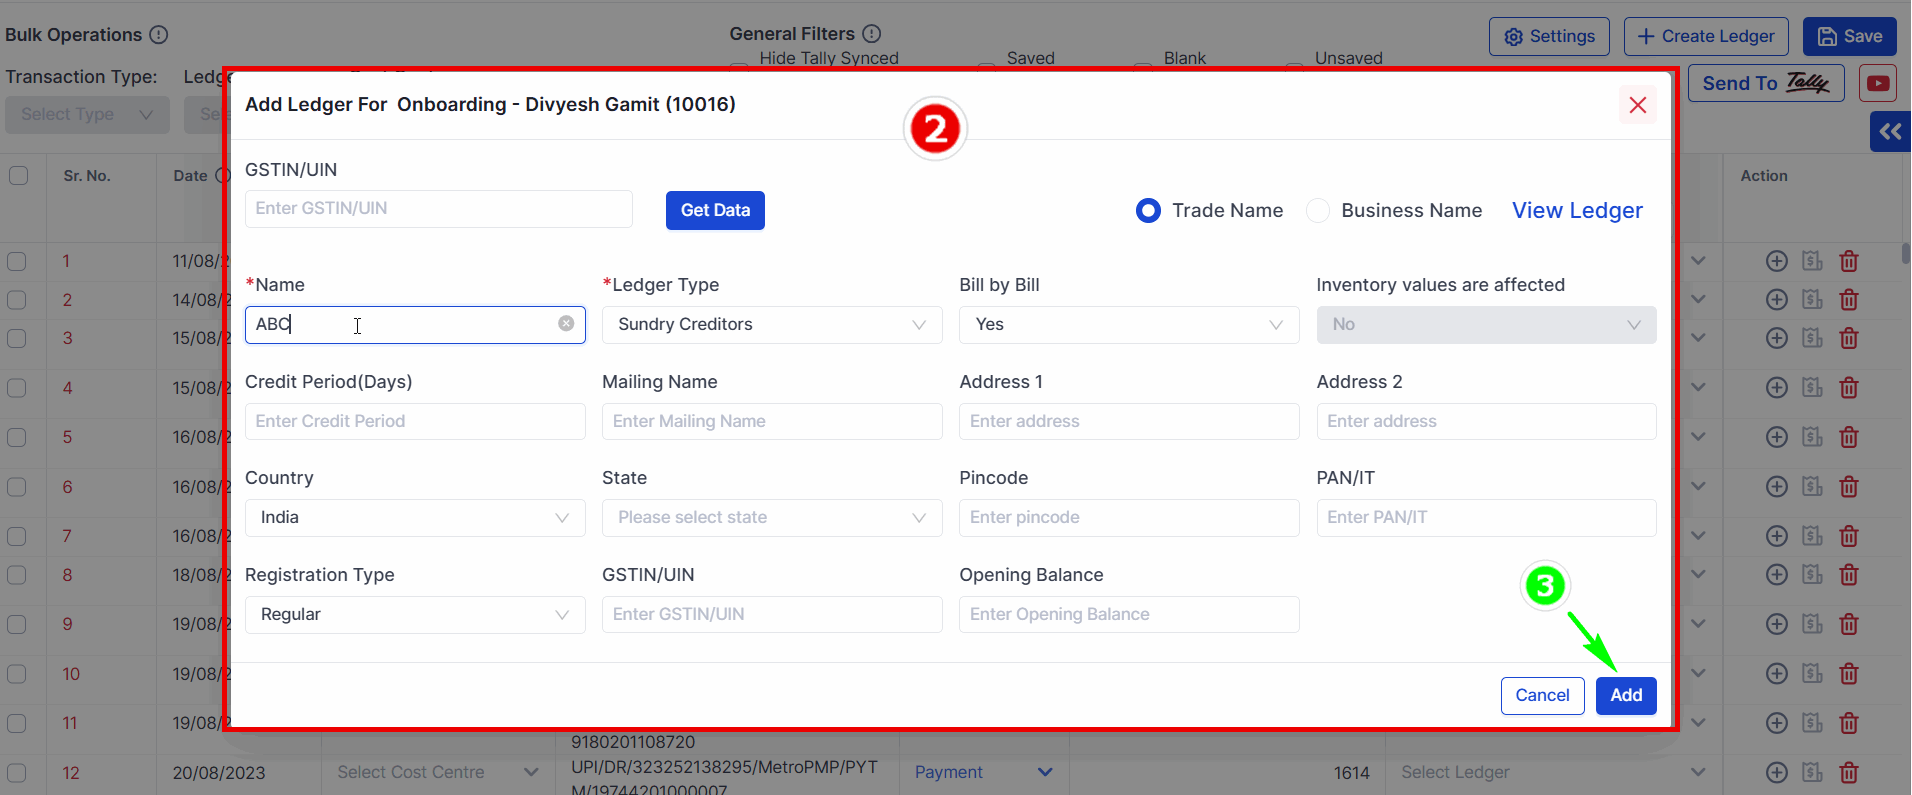Click the plus icon in row 10

pyautogui.click(x=1777, y=673)
